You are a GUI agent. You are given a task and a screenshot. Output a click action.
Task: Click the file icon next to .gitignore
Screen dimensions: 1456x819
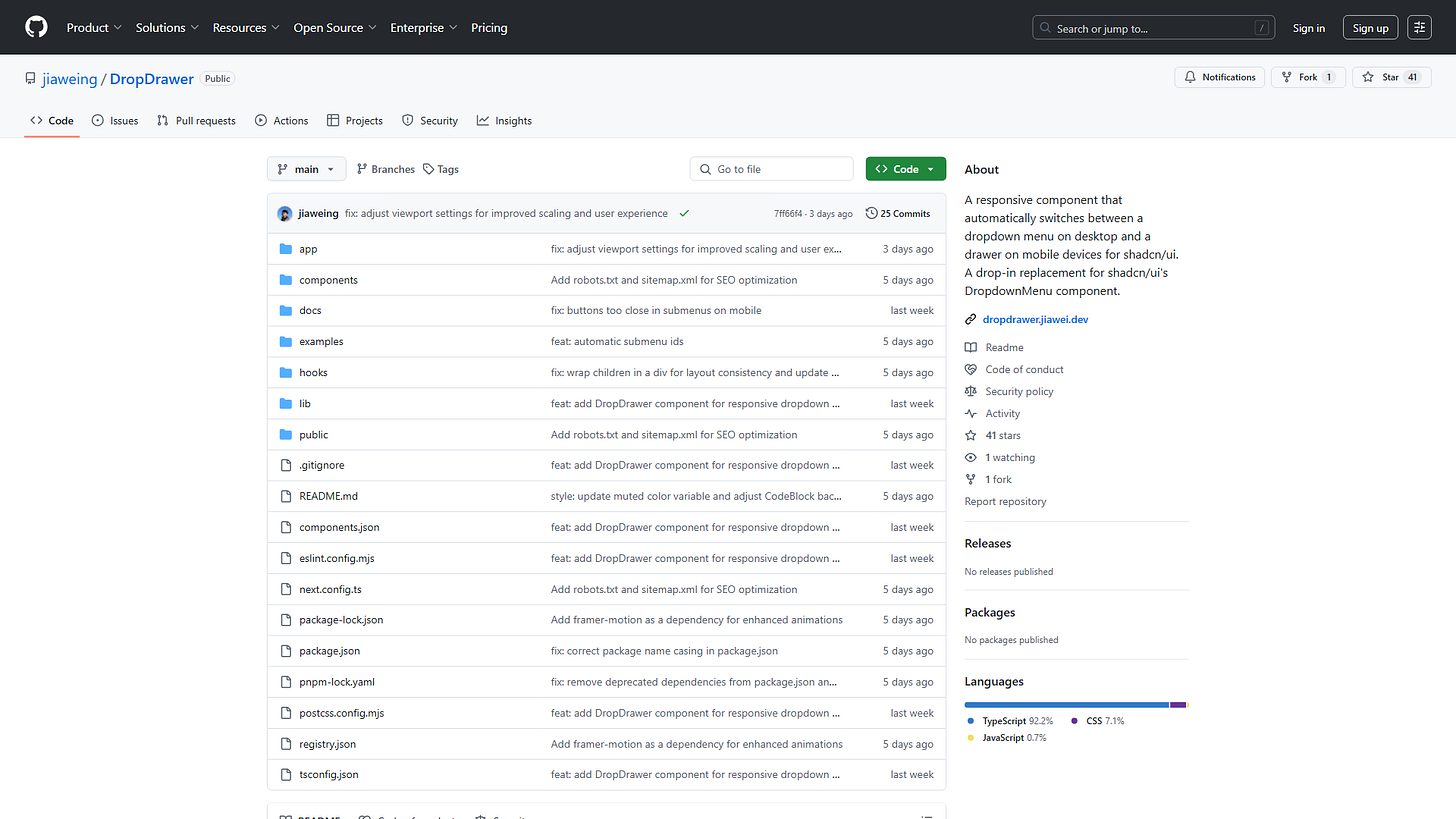[x=285, y=465]
